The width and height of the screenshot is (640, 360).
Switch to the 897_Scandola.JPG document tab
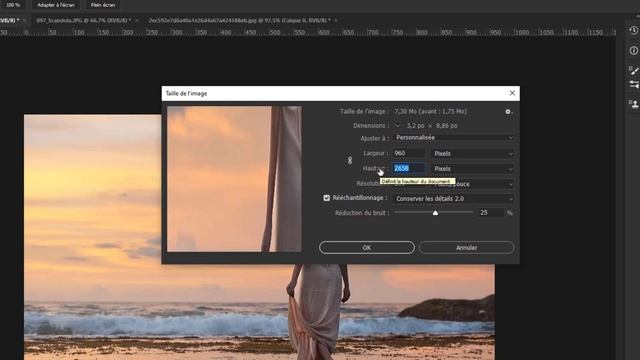click(x=84, y=20)
